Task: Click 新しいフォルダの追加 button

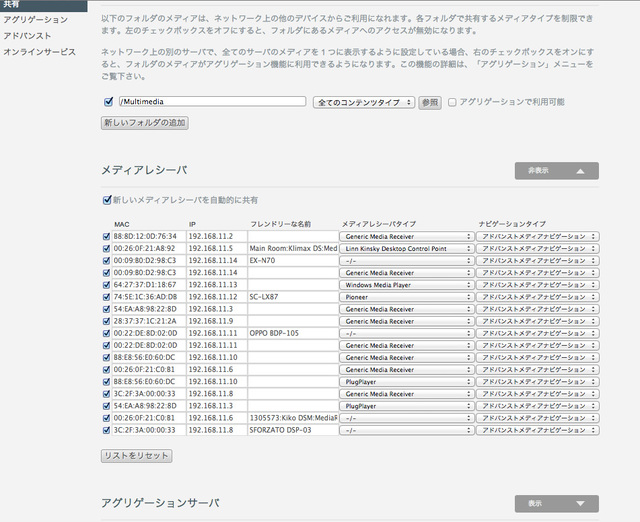Action: tap(145, 122)
